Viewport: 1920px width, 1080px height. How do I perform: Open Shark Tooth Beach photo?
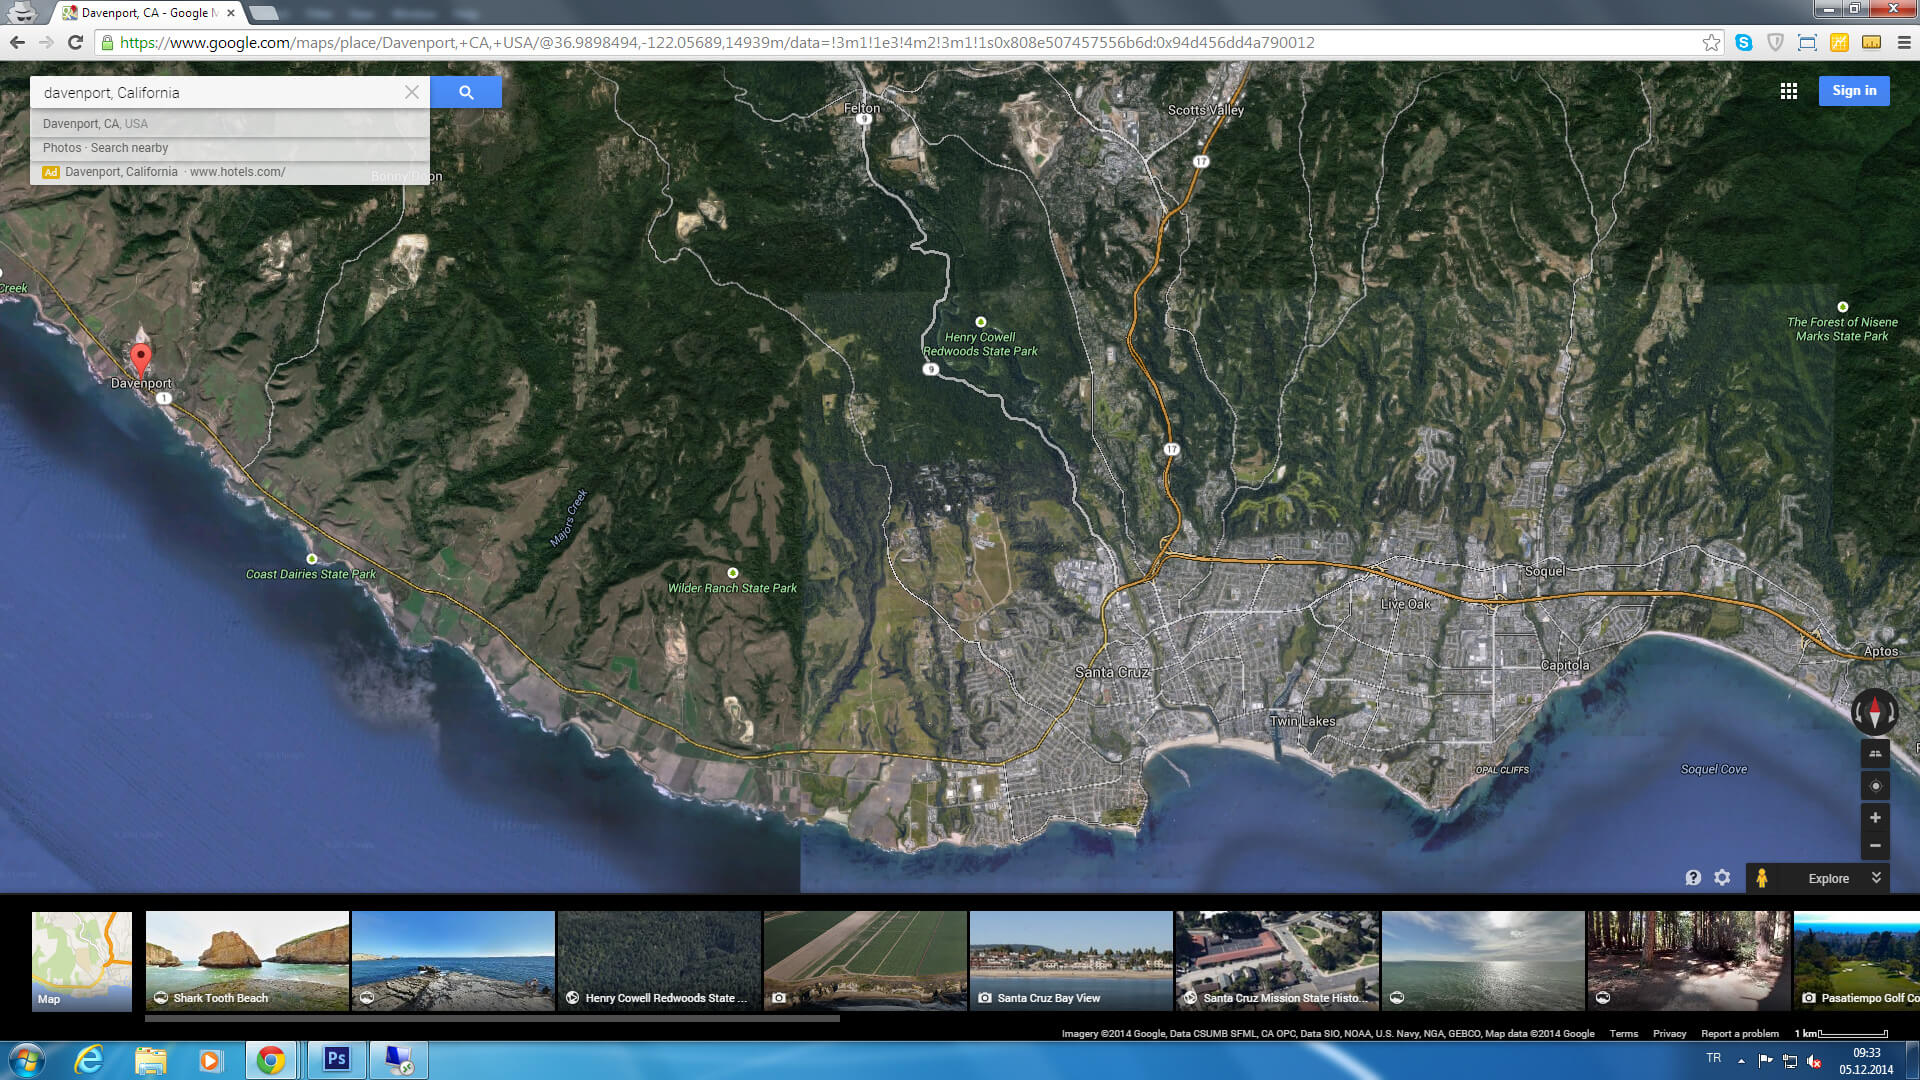point(247,961)
